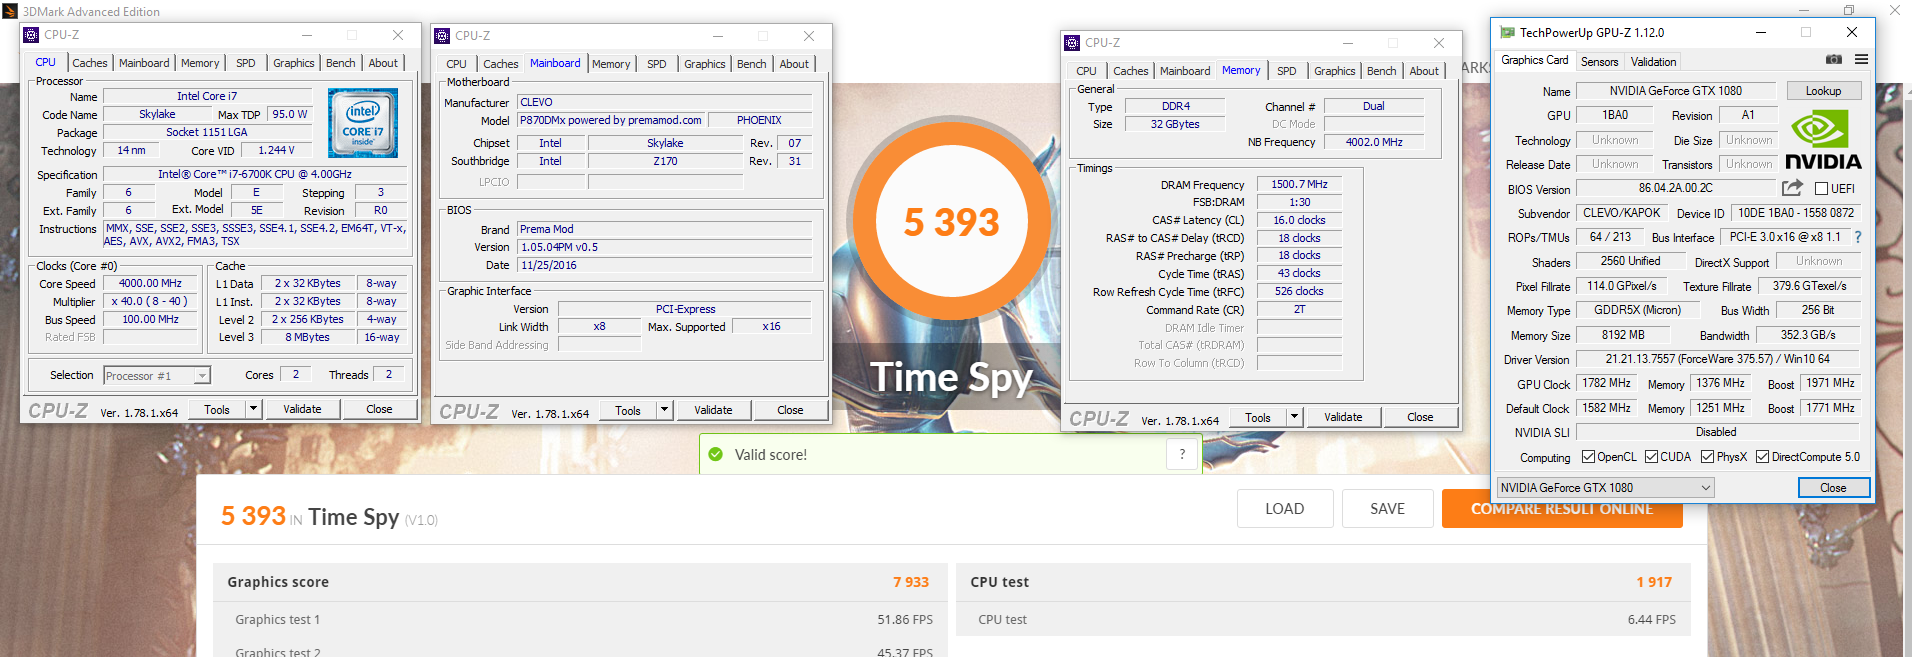Image resolution: width=1912 pixels, height=657 pixels.
Task: Click the Intel Core i7 logo badge
Action: [x=363, y=123]
